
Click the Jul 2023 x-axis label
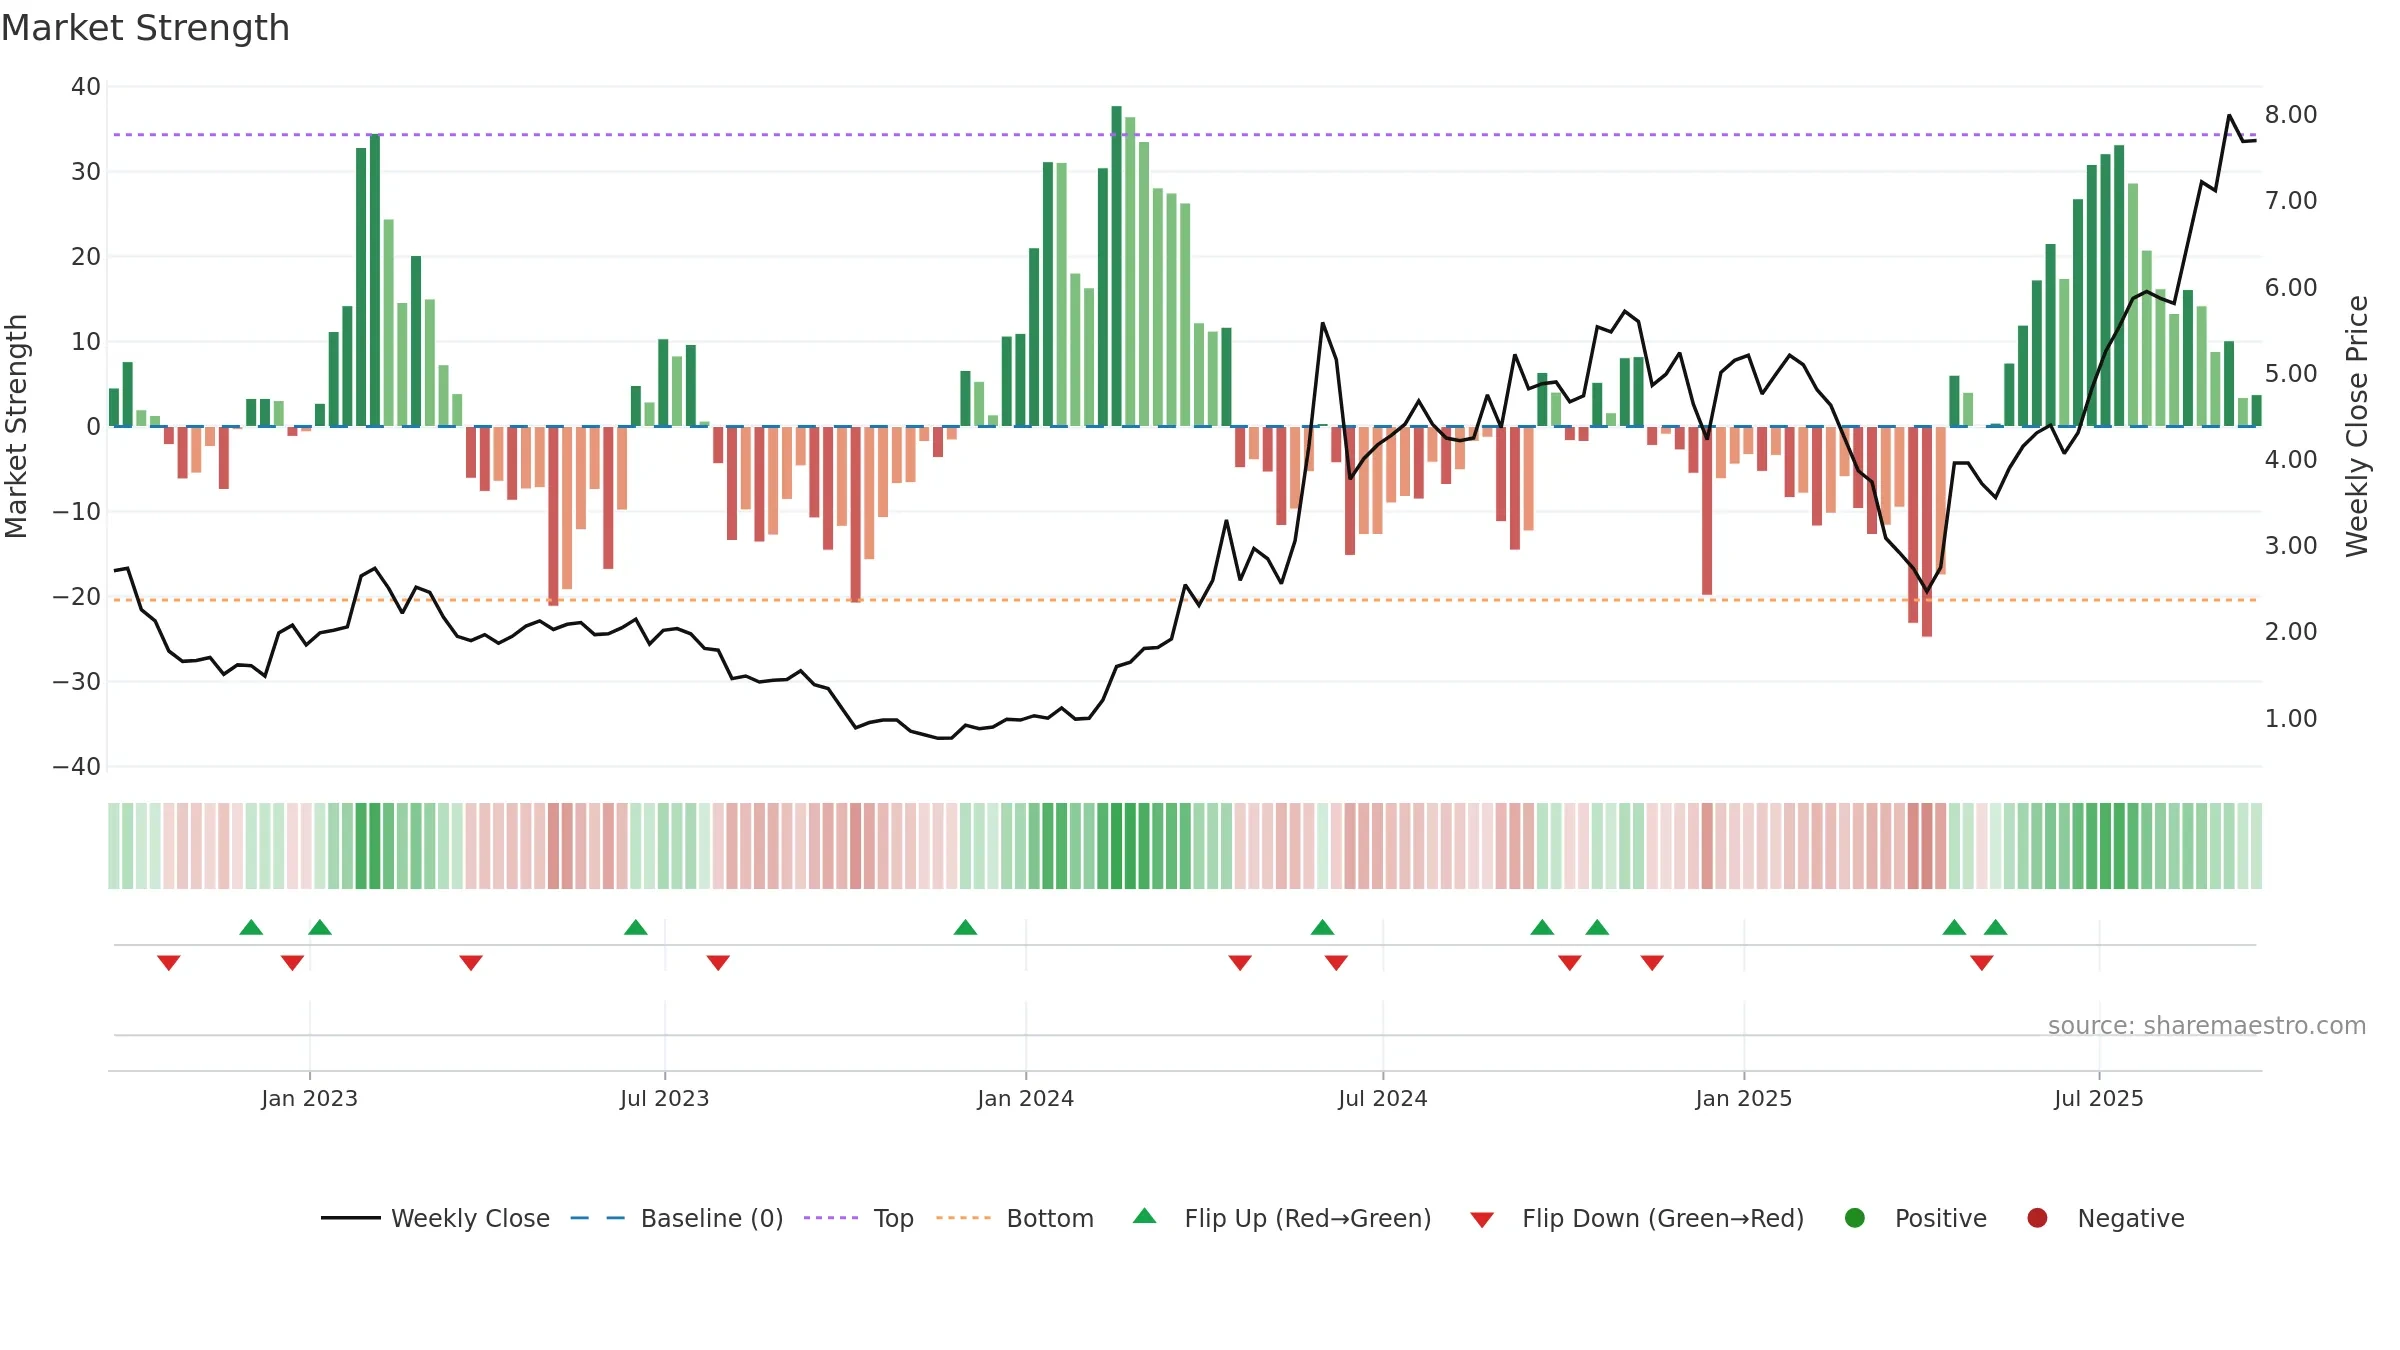tap(664, 1098)
